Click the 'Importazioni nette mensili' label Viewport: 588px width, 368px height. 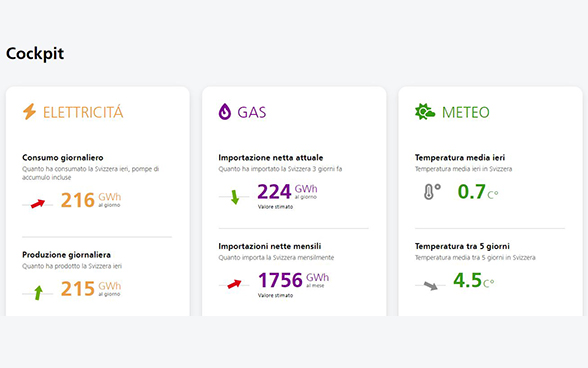[x=270, y=246]
